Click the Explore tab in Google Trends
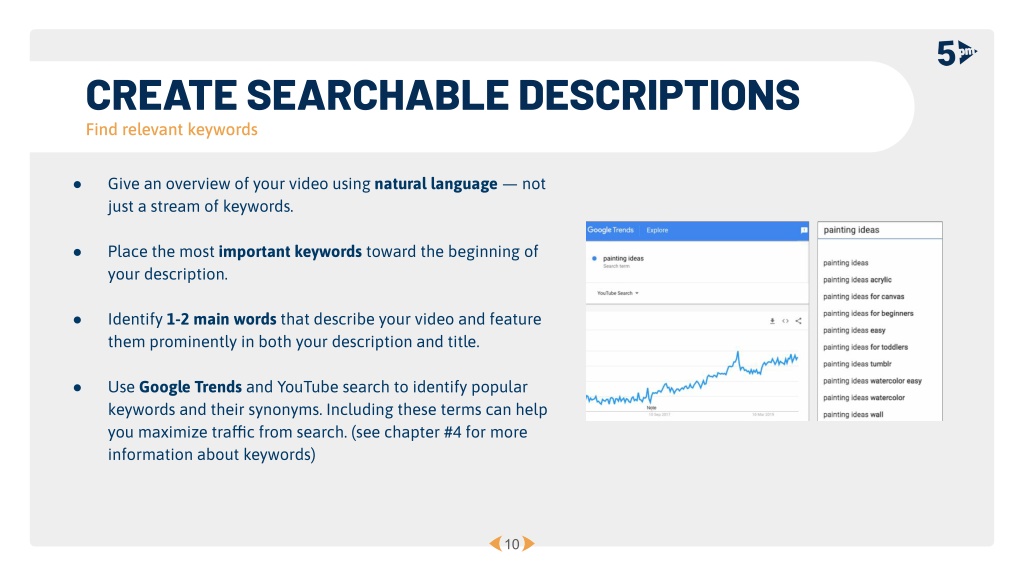Image resolution: width=1024 pixels, height=576 pixels. pyautogui.click(x=657, y=230)
